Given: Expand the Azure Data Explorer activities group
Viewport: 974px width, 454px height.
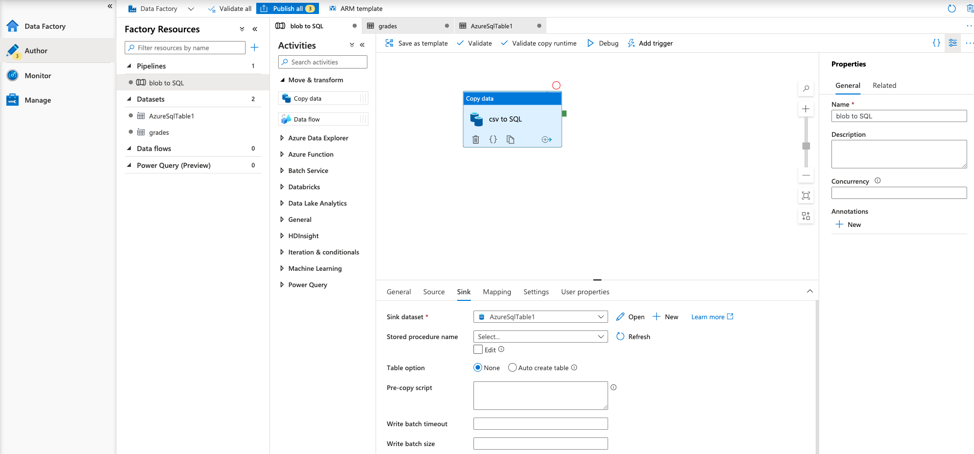Looking at the screenshot, I should click(318, 138).
